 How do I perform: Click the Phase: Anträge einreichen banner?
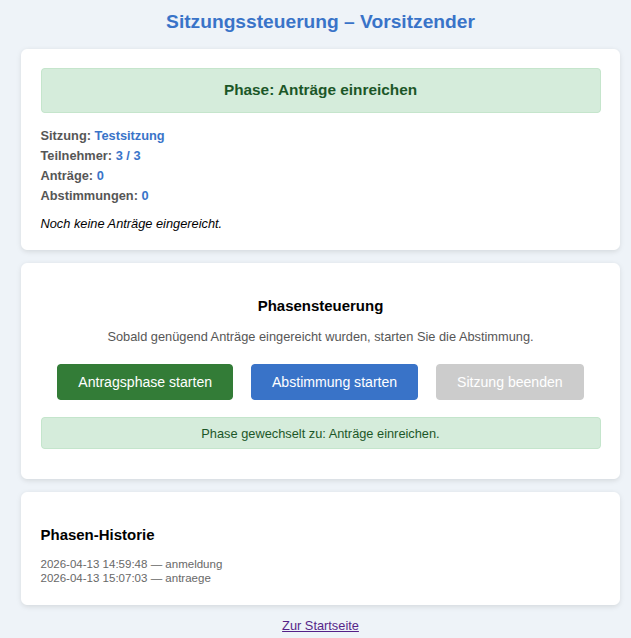[x=320, y=90]
